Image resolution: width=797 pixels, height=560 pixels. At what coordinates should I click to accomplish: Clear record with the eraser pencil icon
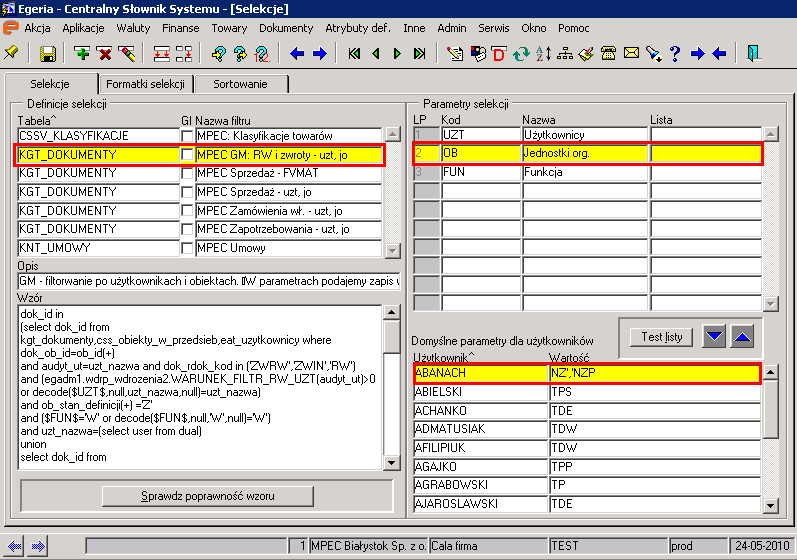click(x=127, y=53)
